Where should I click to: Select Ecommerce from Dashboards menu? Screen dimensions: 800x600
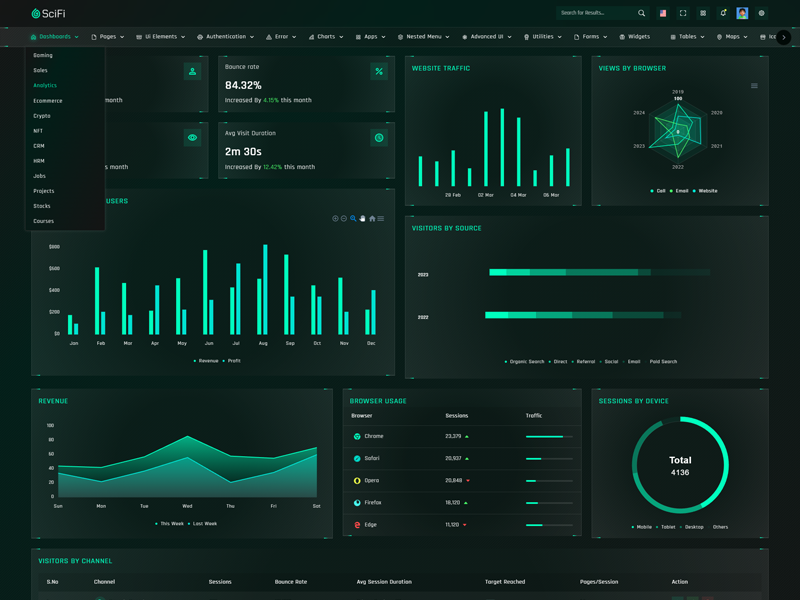tap(48, 101)
